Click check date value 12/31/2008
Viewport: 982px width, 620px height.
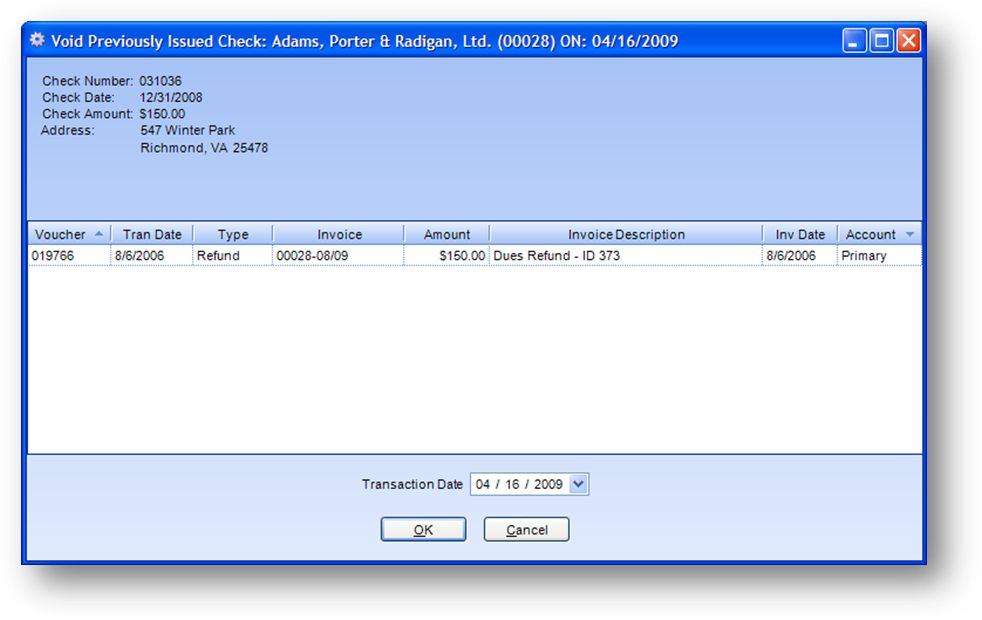tap(171, 97)
